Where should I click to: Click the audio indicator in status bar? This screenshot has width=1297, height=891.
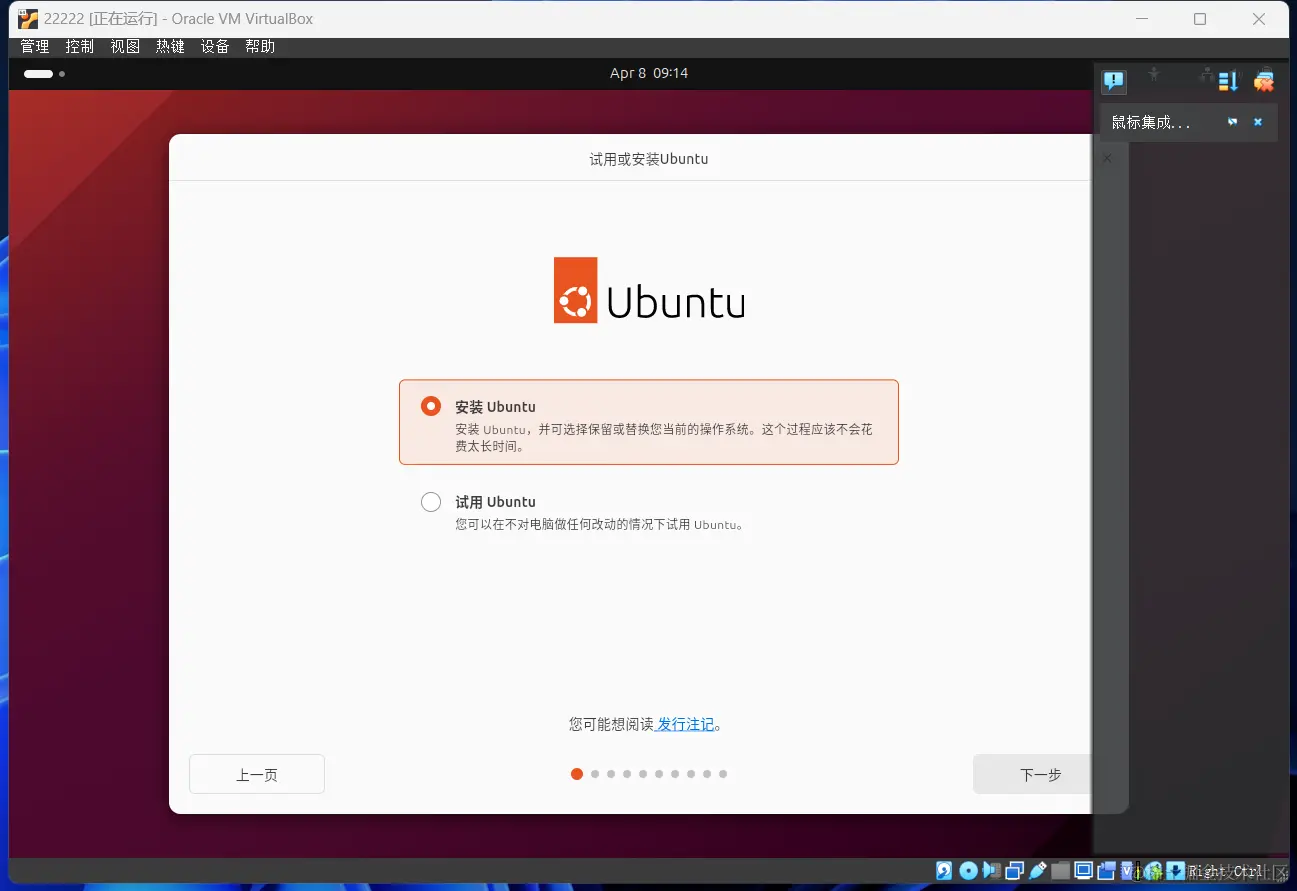point(991,871)
